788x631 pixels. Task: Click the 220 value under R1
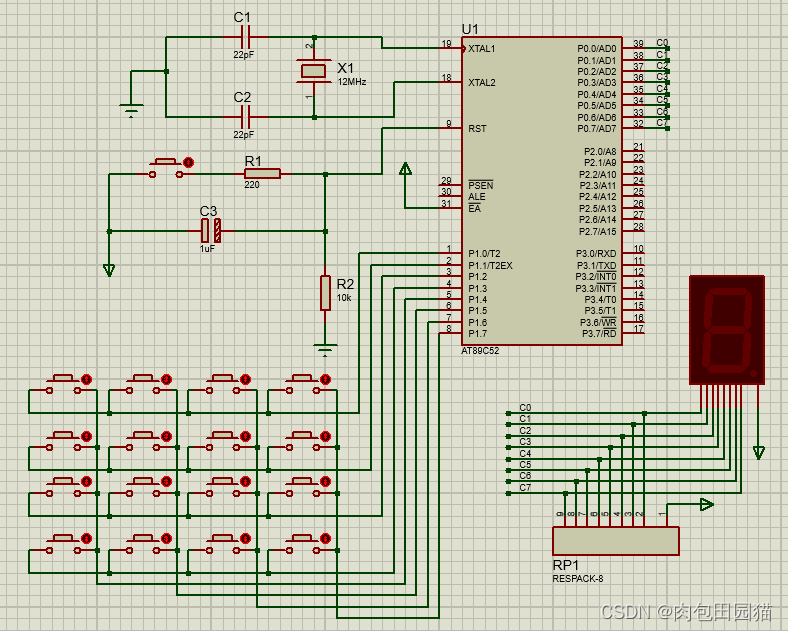pos(252,185)
